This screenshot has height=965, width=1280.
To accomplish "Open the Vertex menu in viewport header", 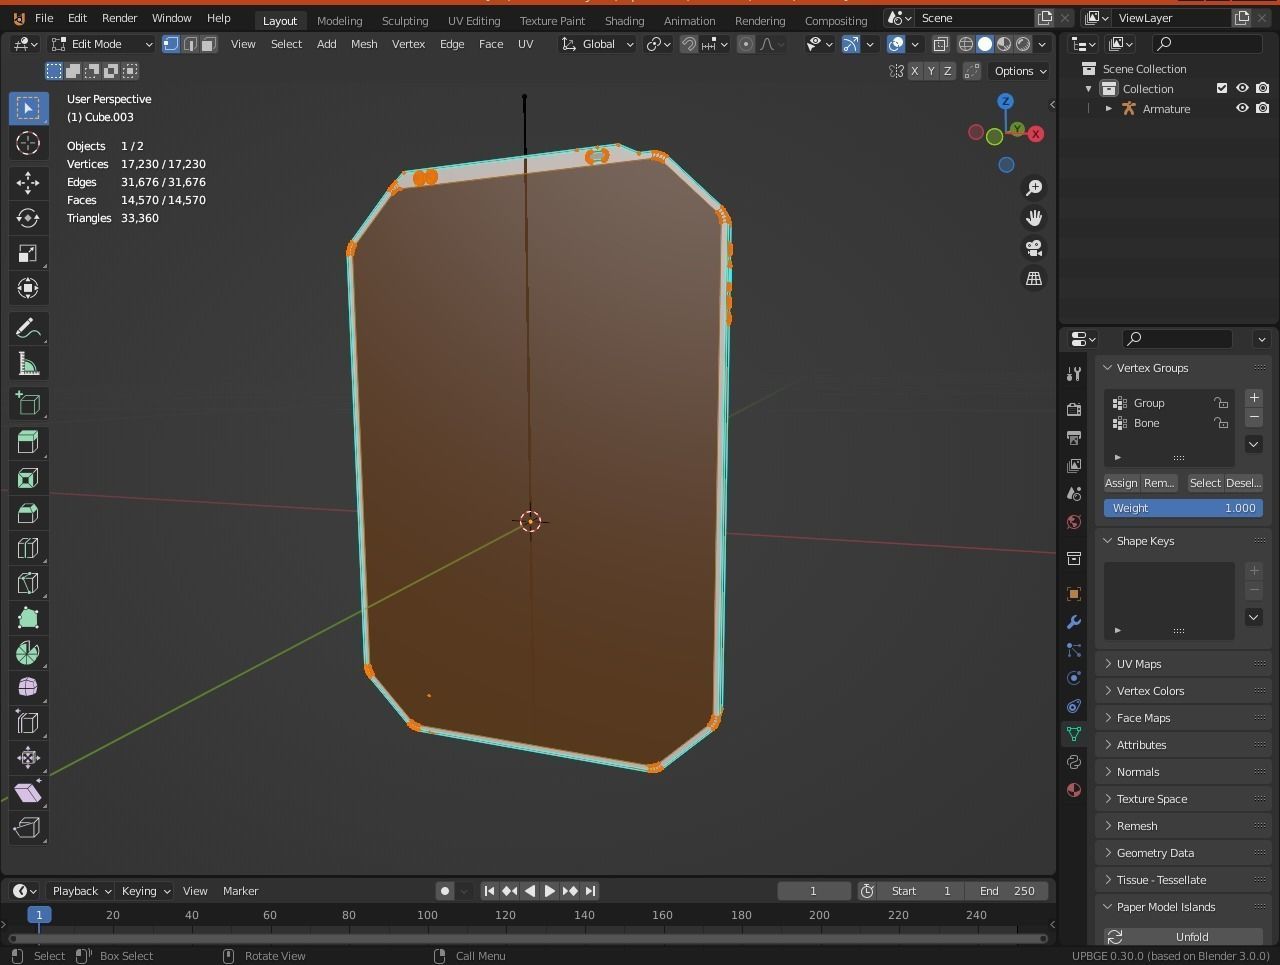I will click(408, 44).
